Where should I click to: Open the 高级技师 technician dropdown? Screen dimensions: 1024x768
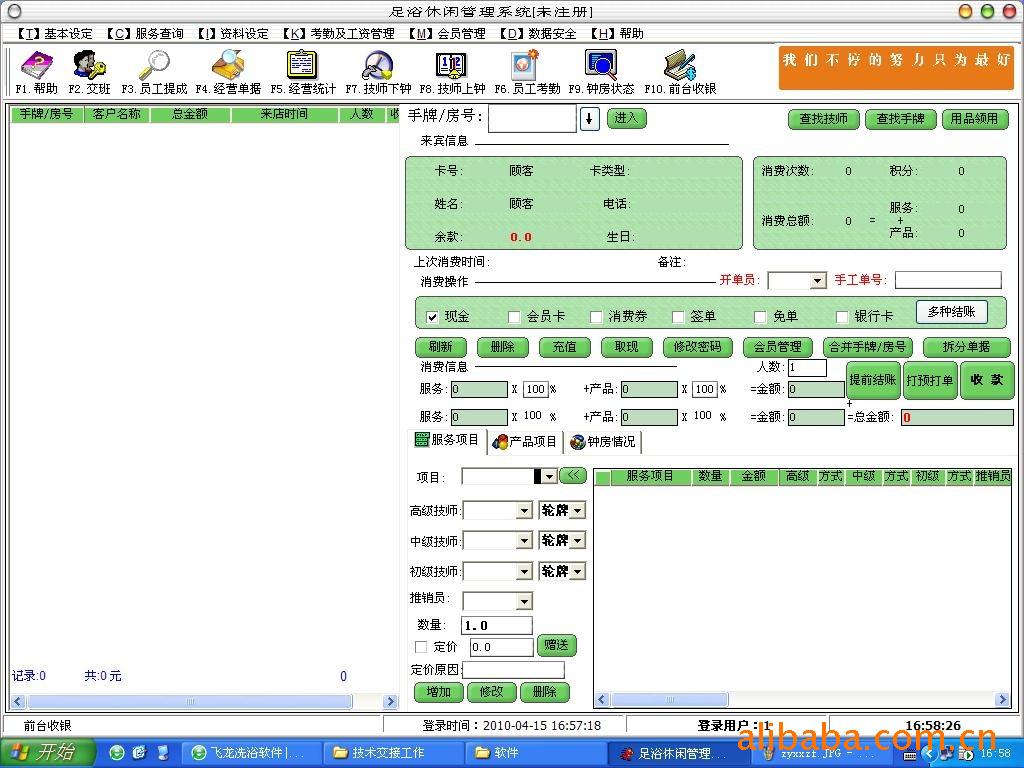point(524,511)
